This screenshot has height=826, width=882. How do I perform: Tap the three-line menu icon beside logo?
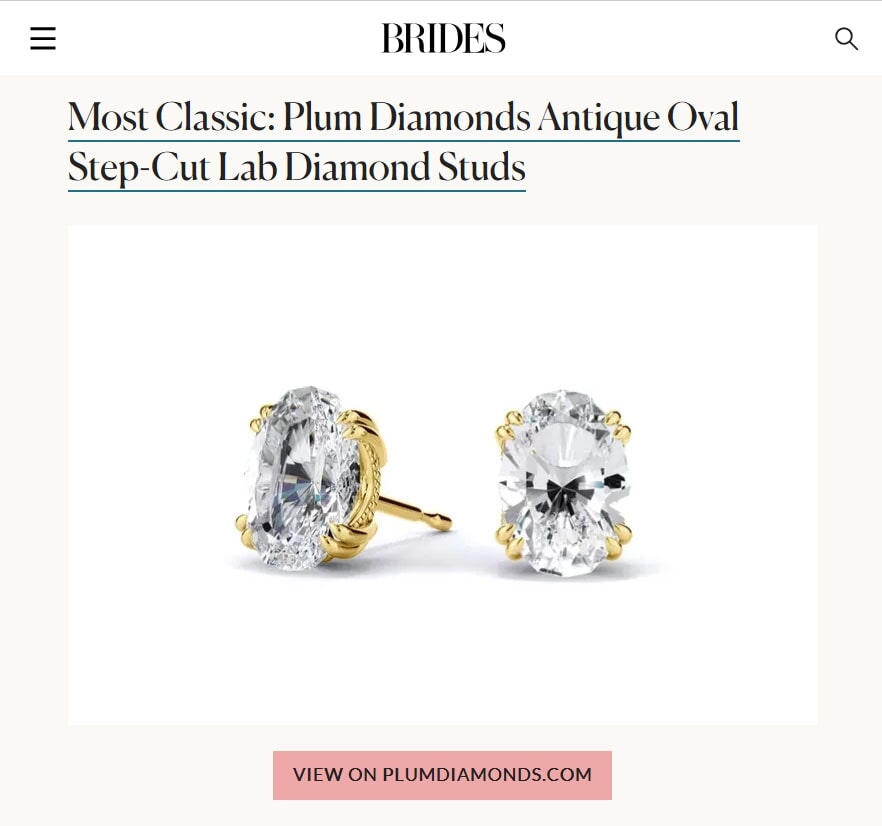[x=43, y=38]
